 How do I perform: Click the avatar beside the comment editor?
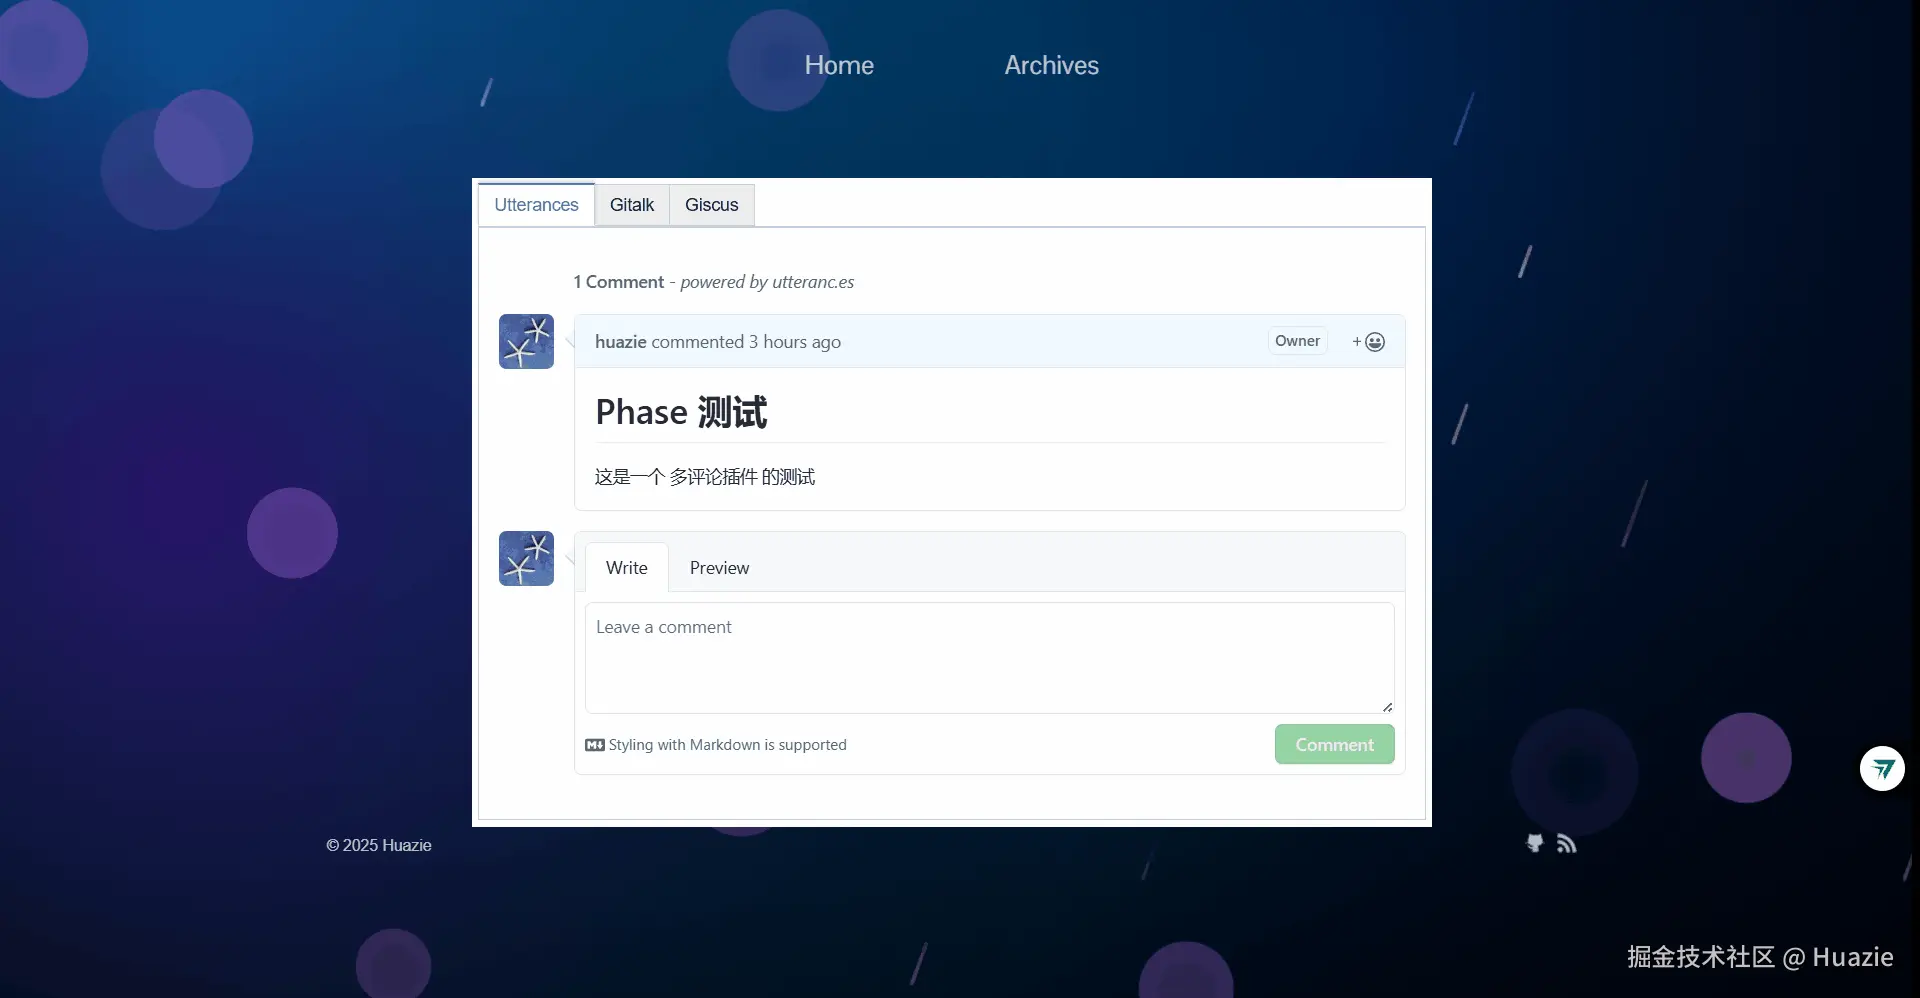[526, 558]
